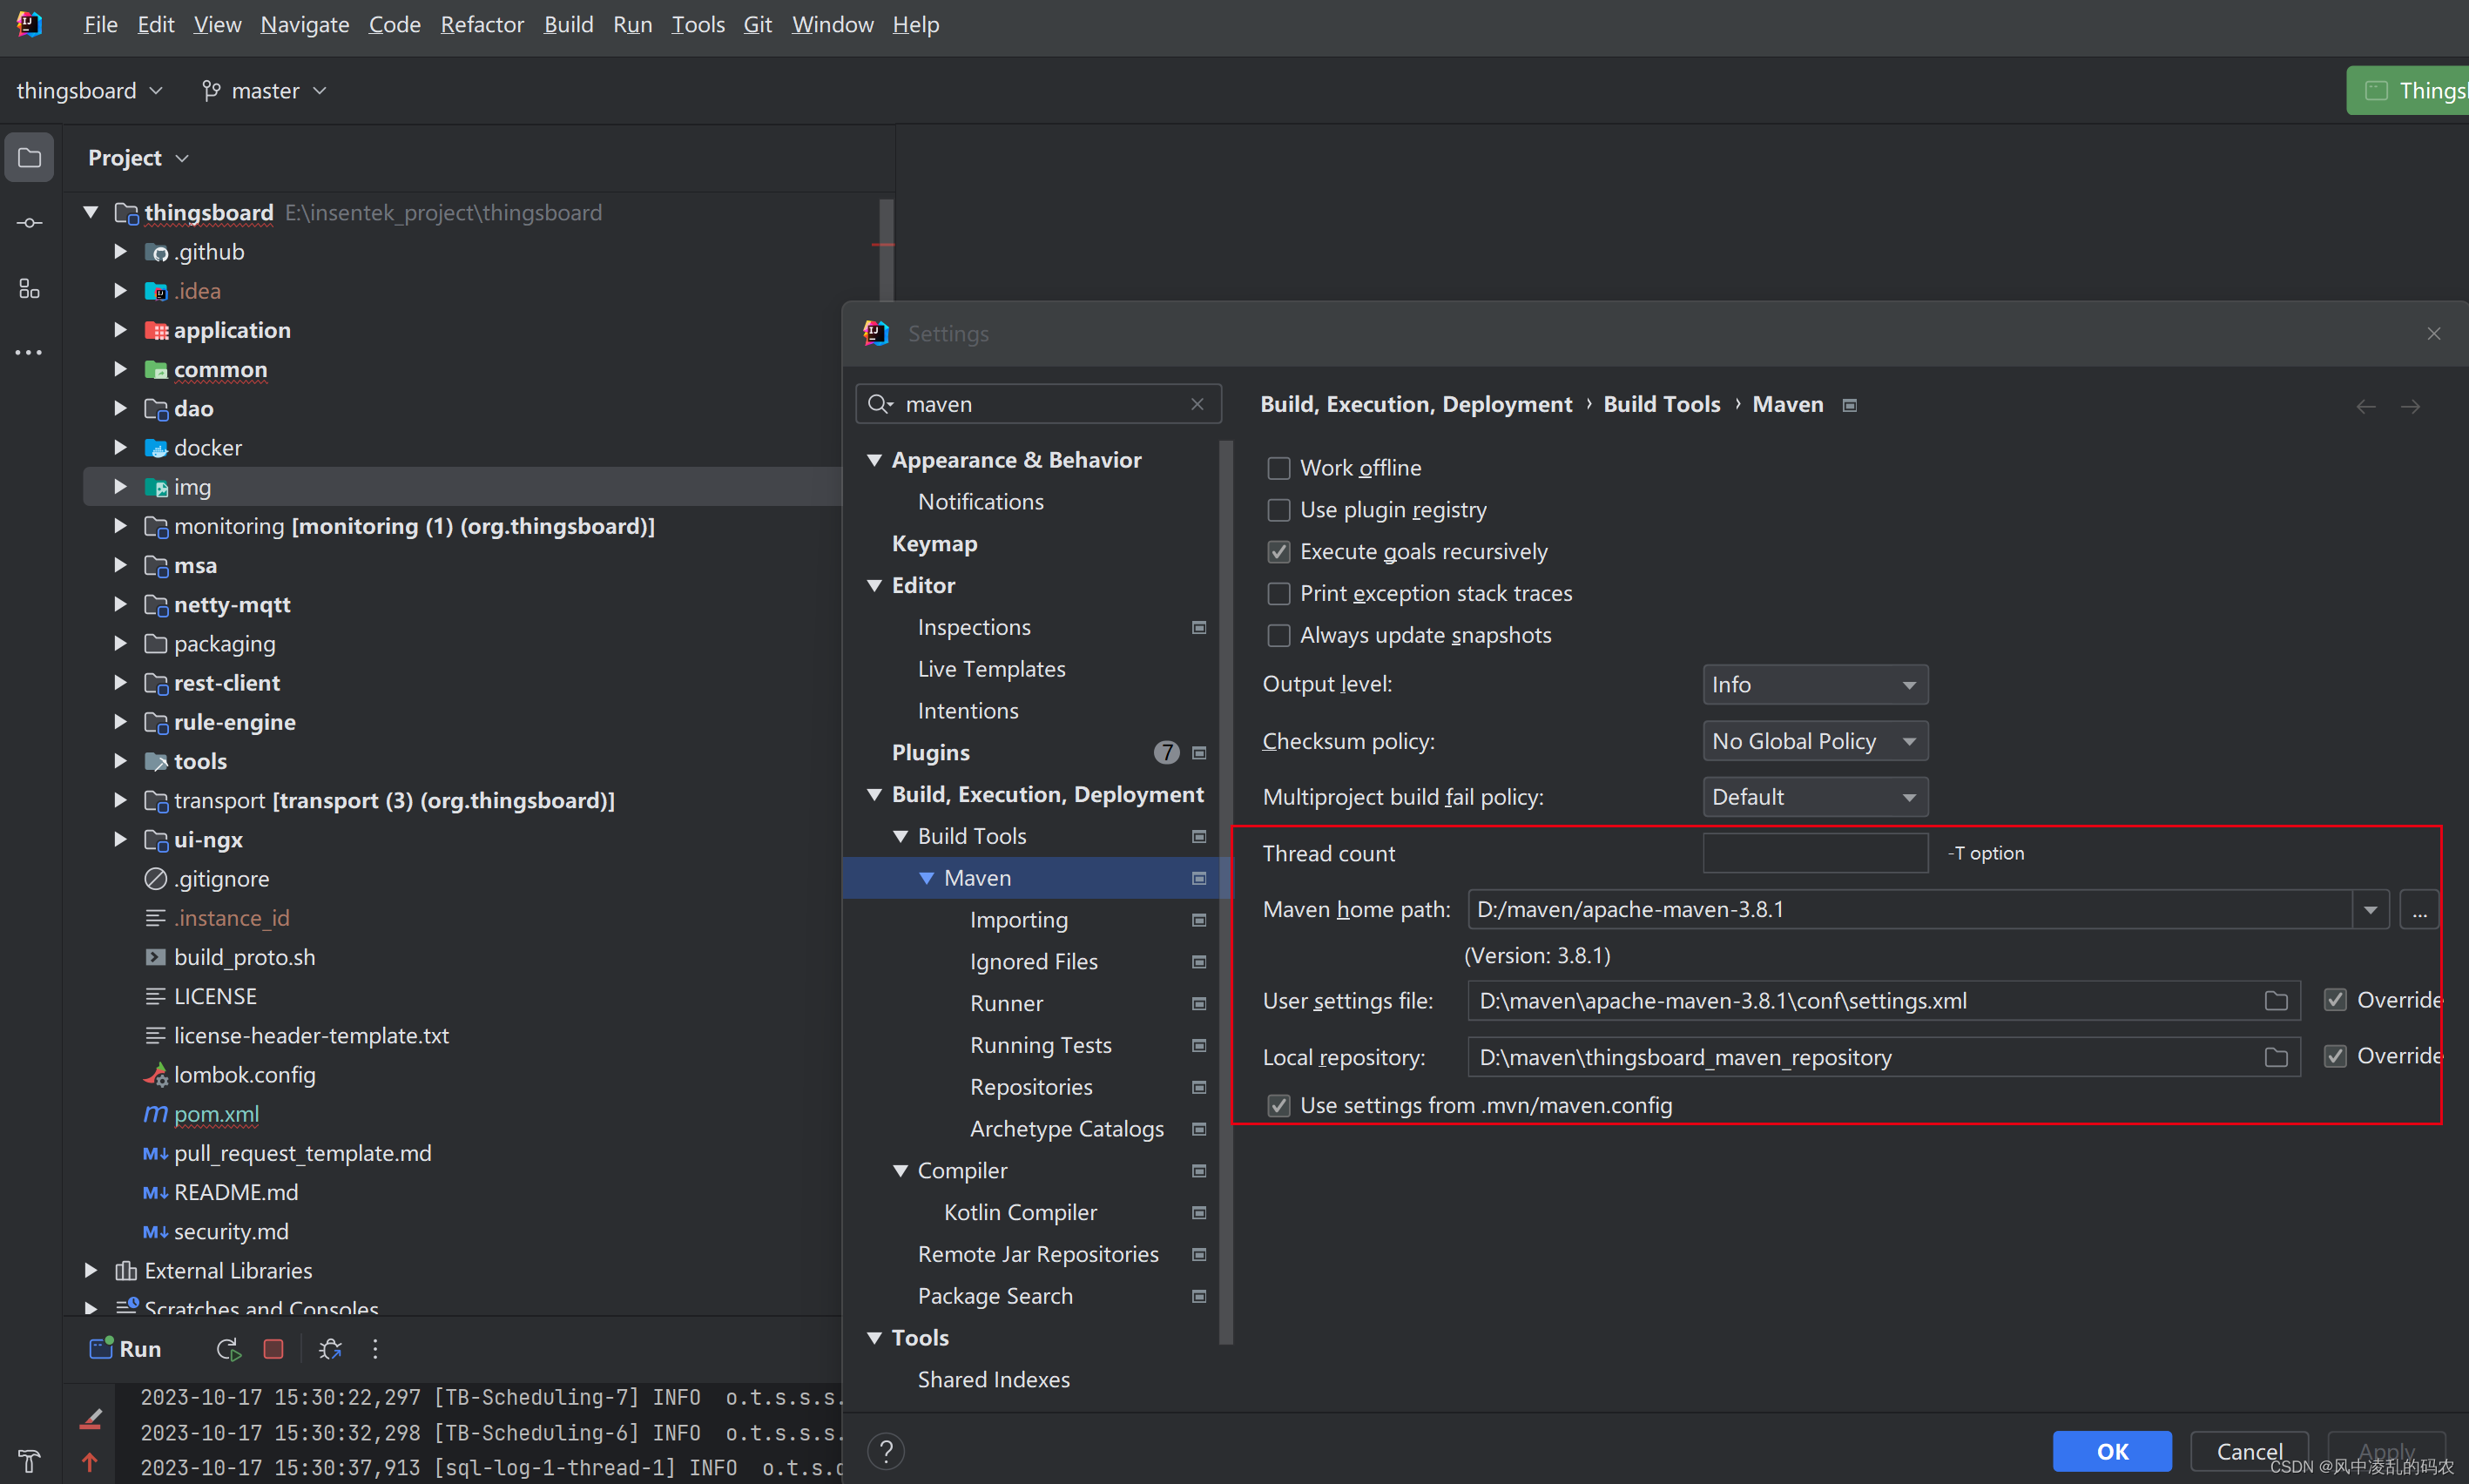The image size is (2469, 1484).
Task: Click the Commit icon in left sidebar
Action: [29, 223]
